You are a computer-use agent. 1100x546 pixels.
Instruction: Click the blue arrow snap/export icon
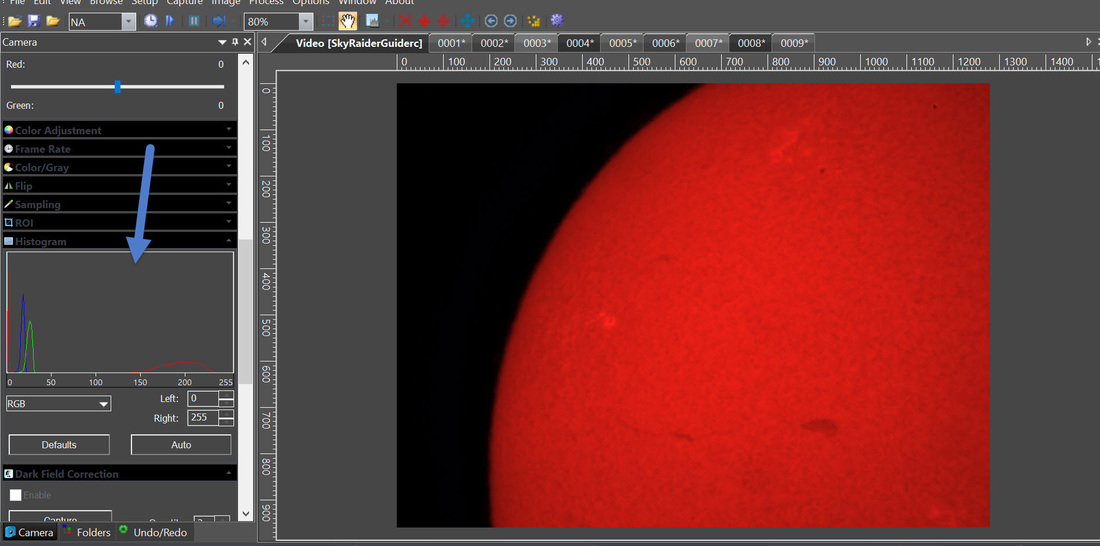(220, 21)
